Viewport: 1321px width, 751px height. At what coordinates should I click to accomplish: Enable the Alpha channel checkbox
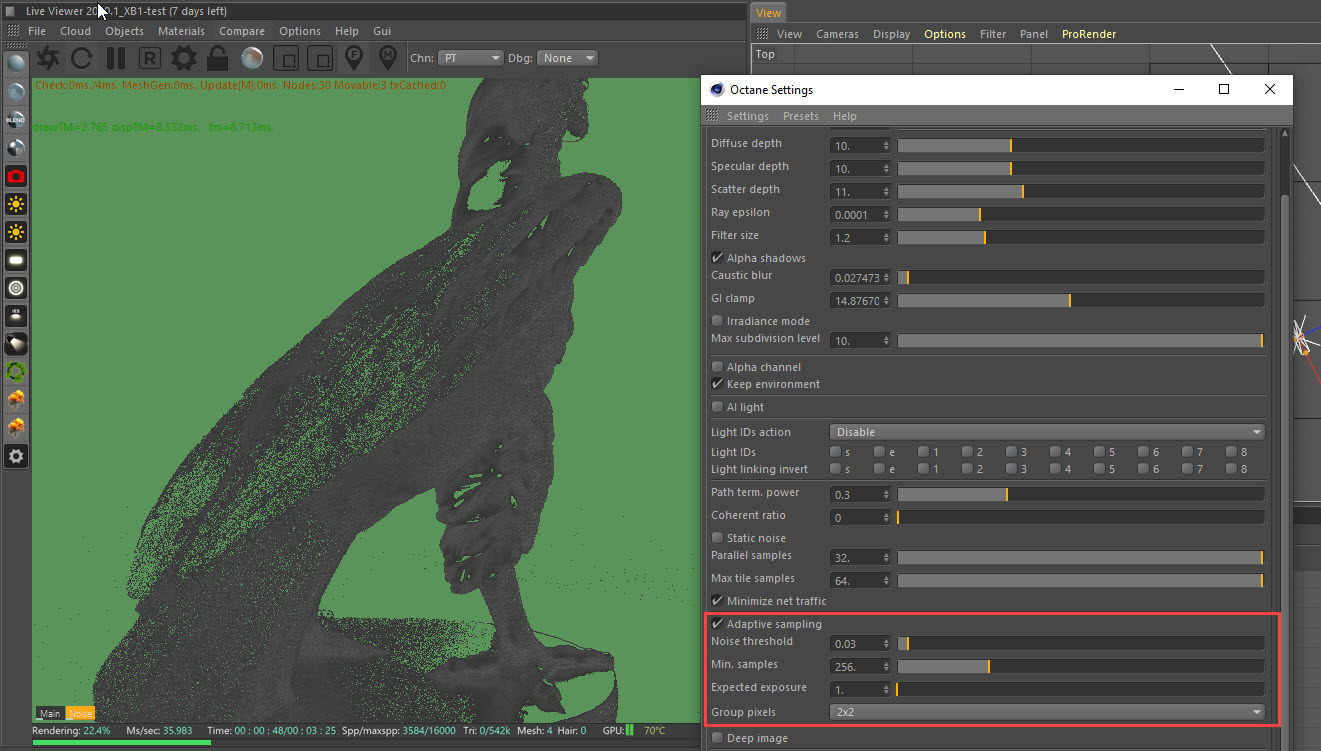coord(717,367)
